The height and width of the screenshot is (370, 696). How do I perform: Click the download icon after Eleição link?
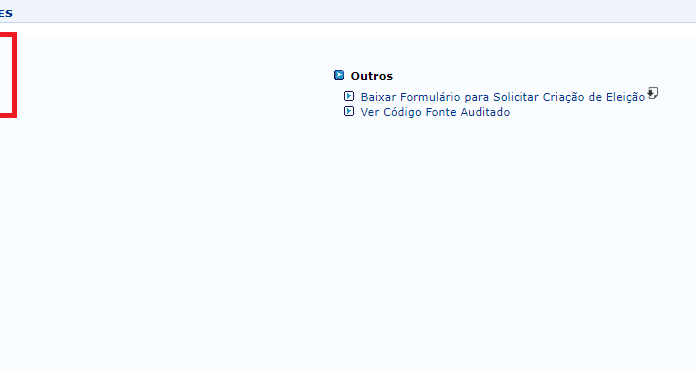pos(652,93)
